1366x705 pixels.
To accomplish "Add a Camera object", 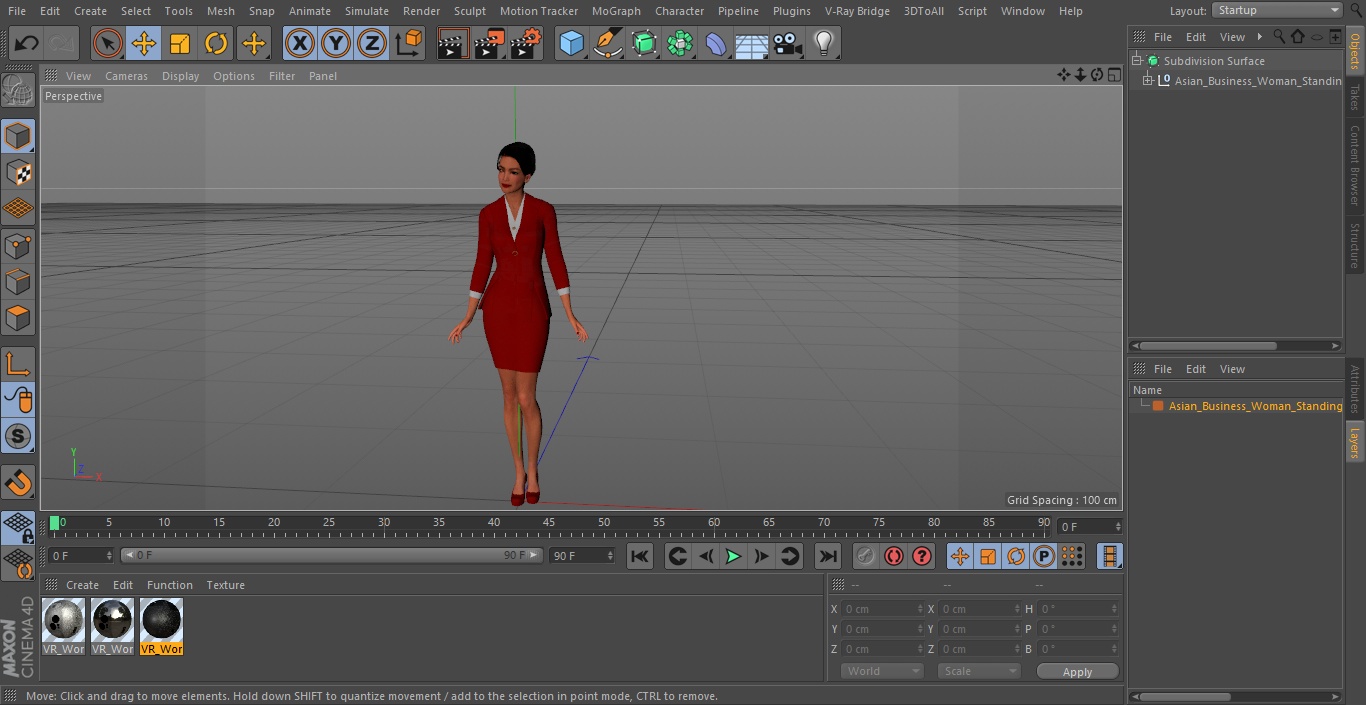I will click(788, 44).
